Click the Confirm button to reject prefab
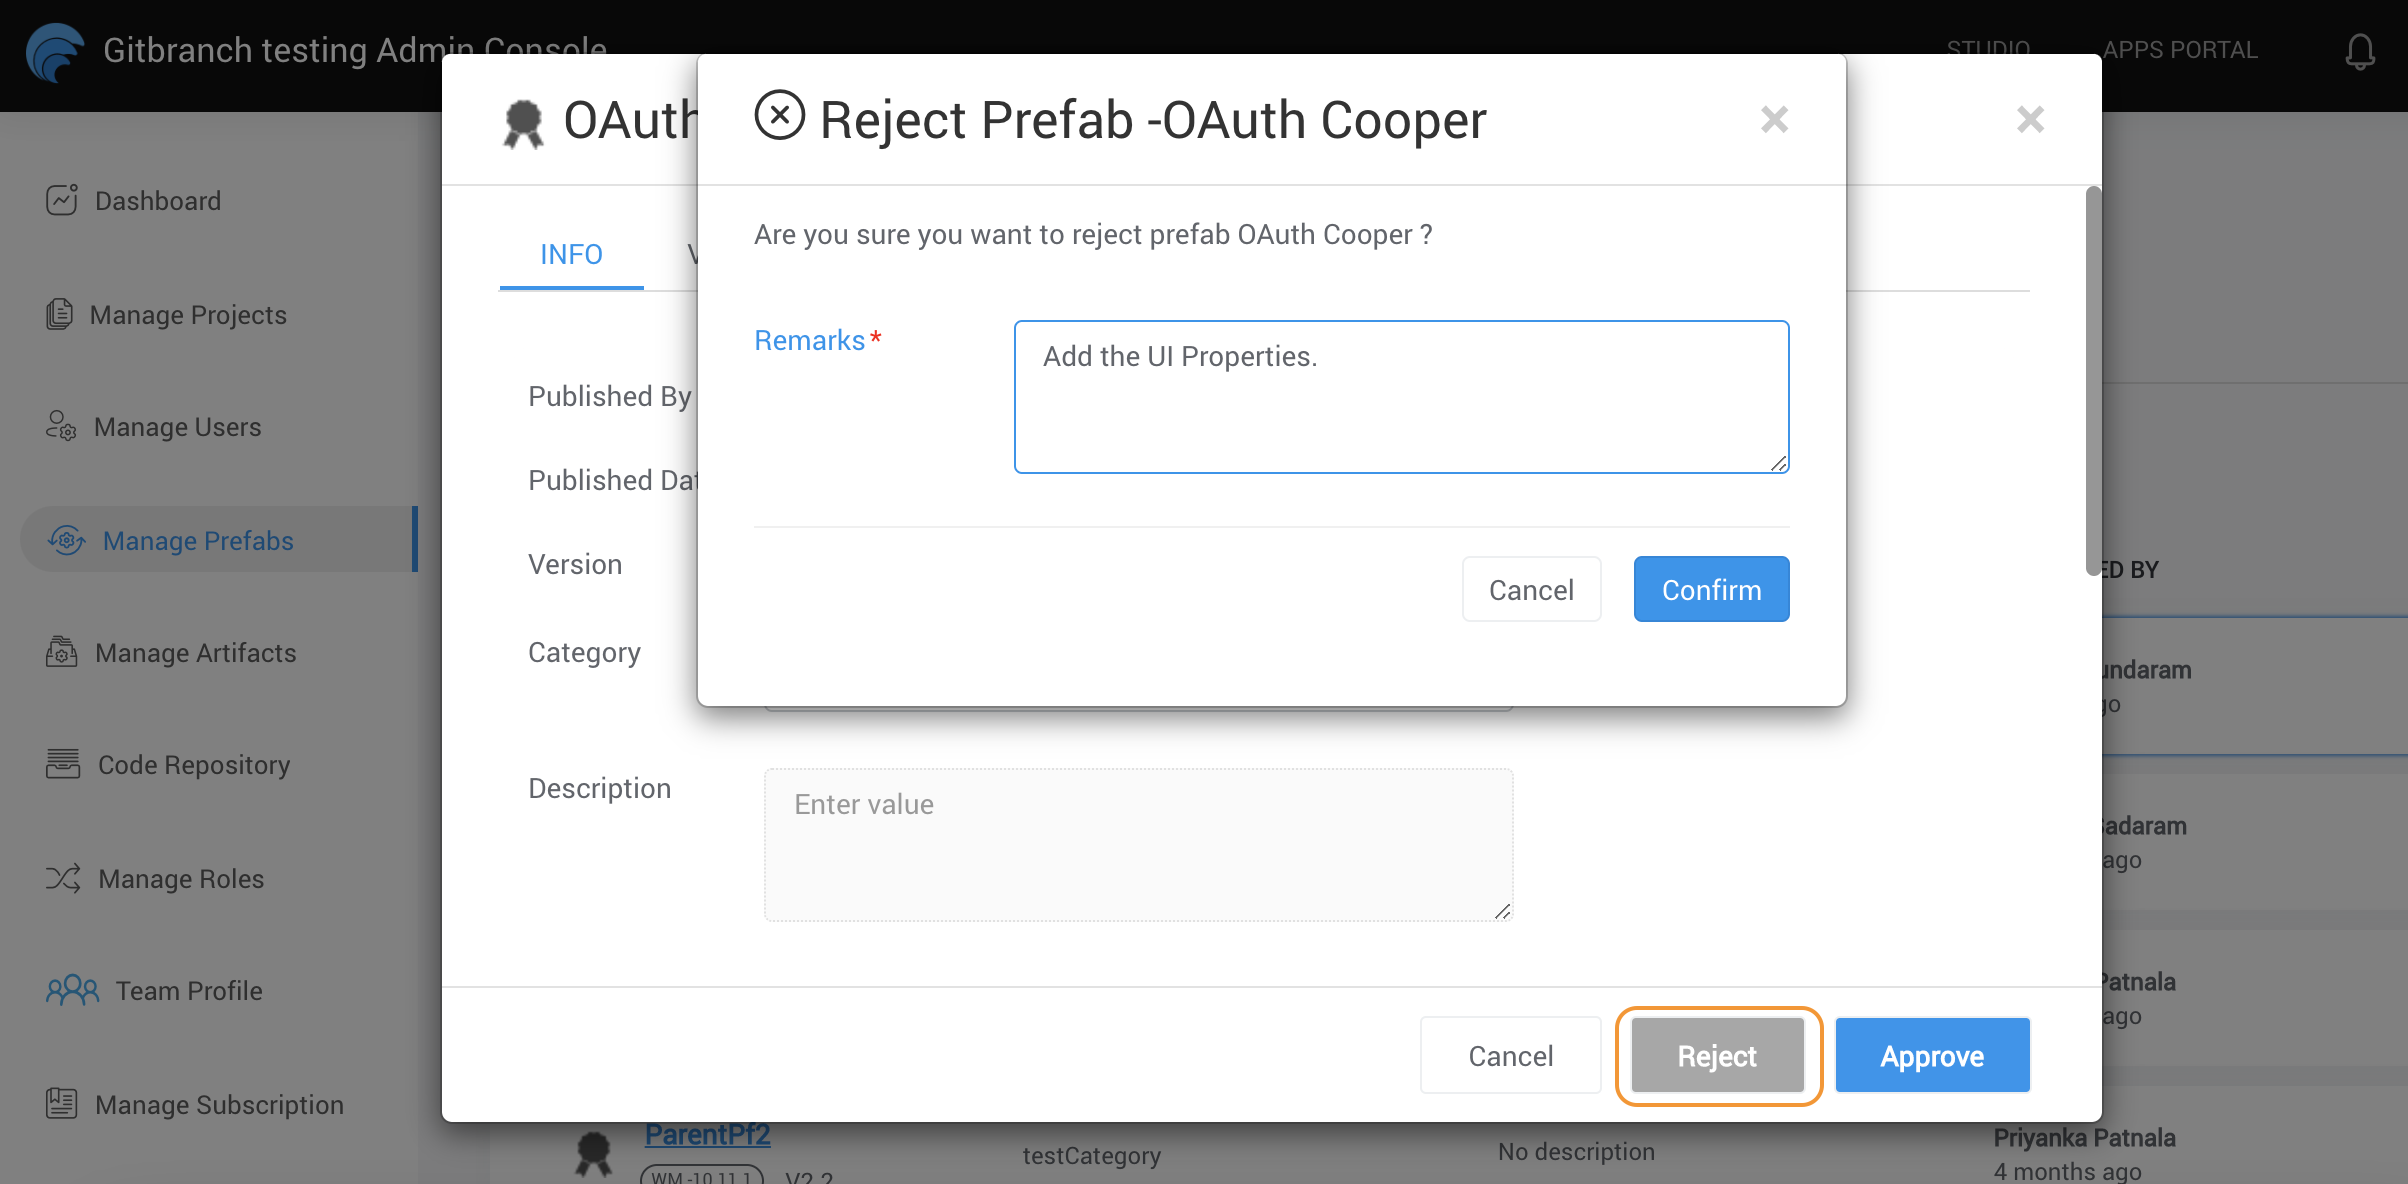2408x1184 pixels. tap(1711, 588)
